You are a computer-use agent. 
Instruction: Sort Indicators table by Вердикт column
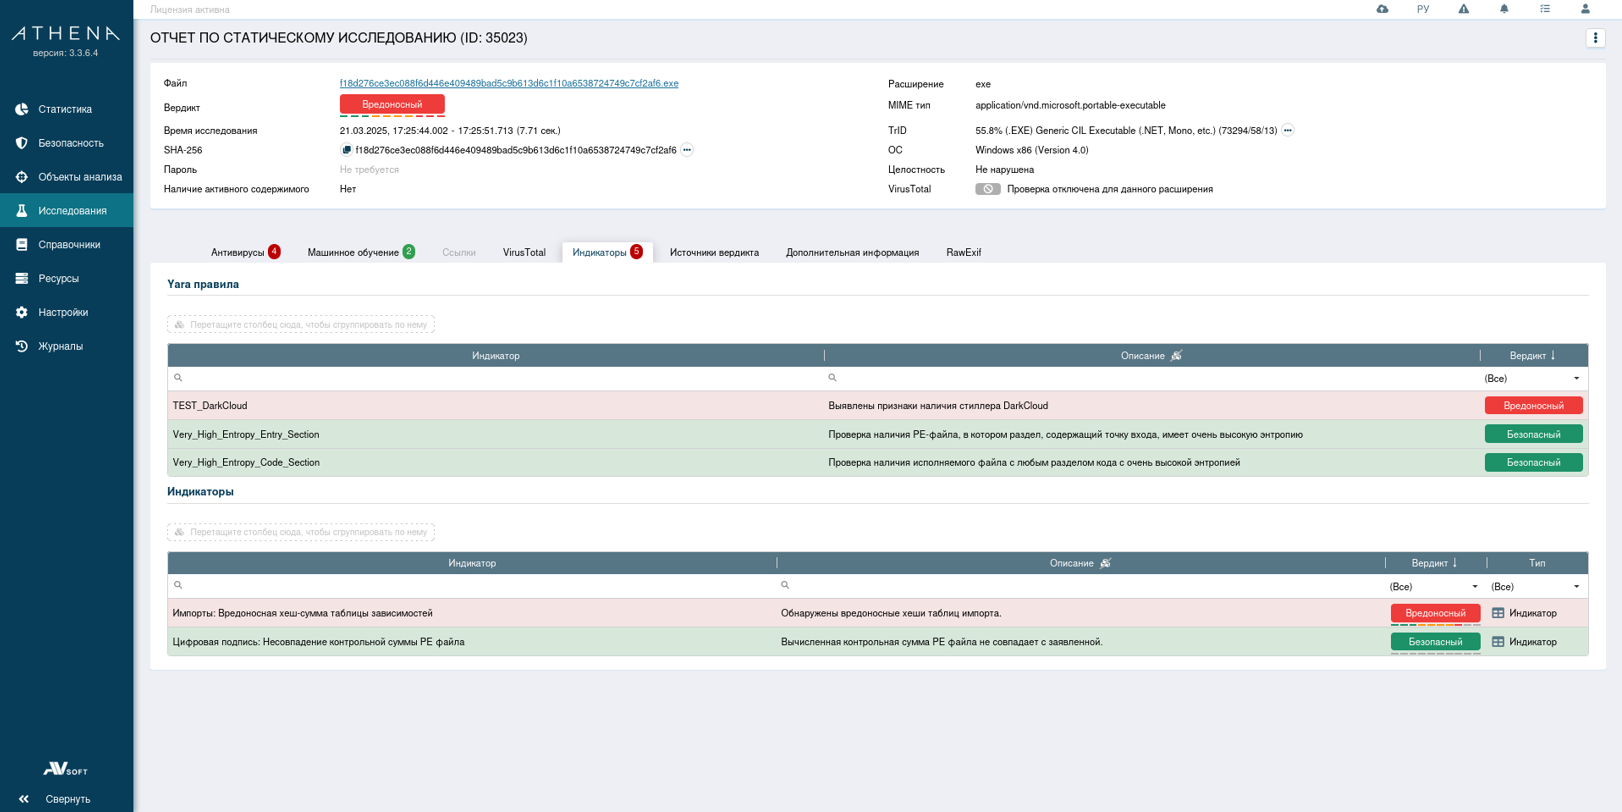[x=1434, y=563]
